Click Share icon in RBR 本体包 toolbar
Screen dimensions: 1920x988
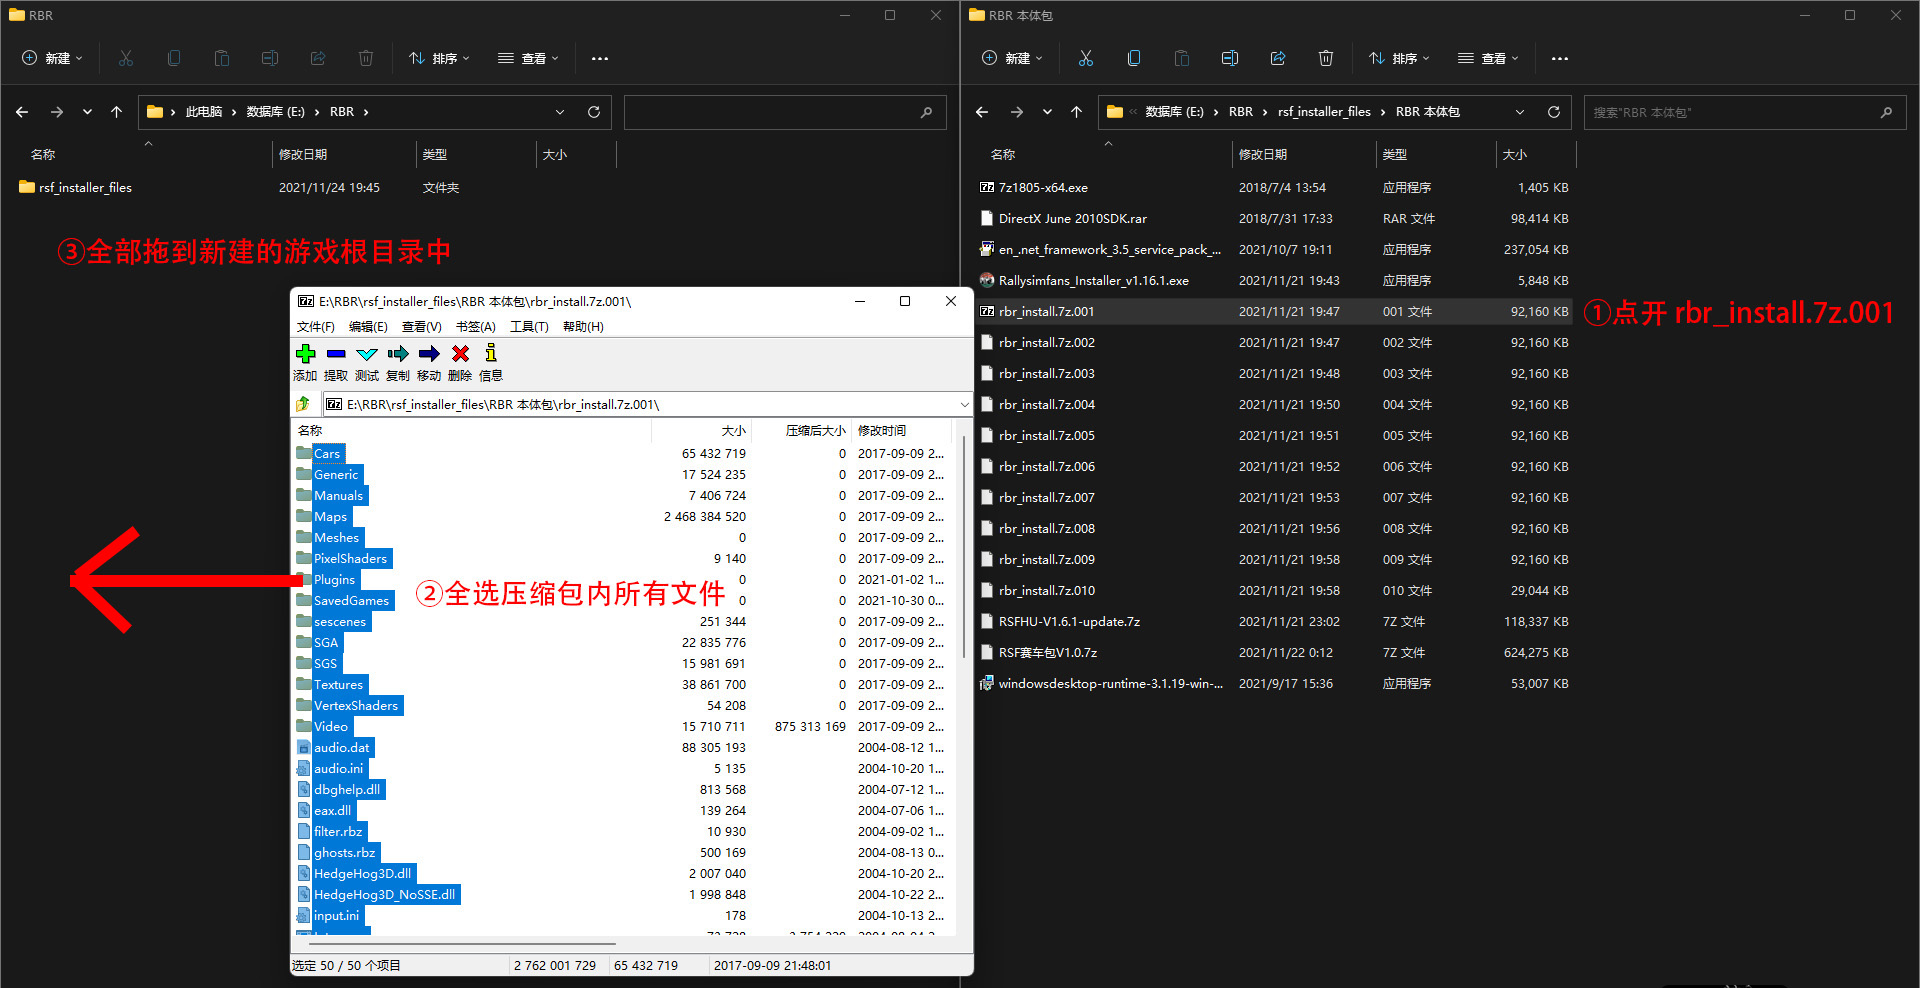click(1278, 58)
